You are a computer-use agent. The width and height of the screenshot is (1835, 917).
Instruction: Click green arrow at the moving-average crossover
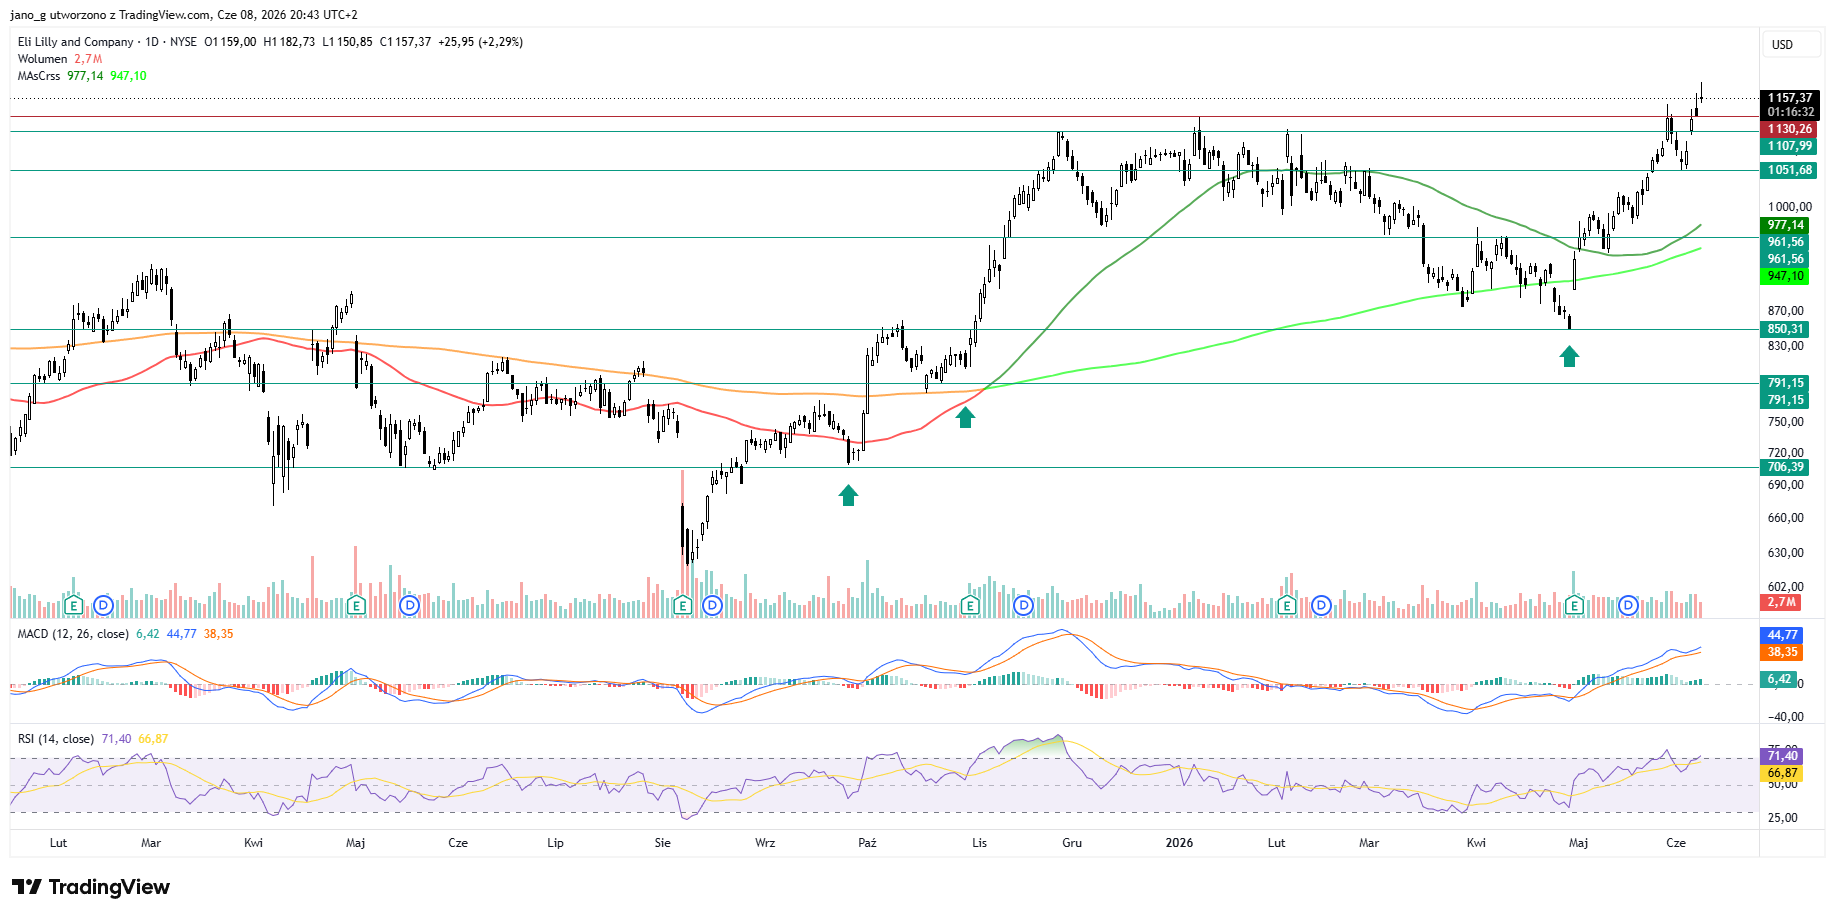(965, 417)
